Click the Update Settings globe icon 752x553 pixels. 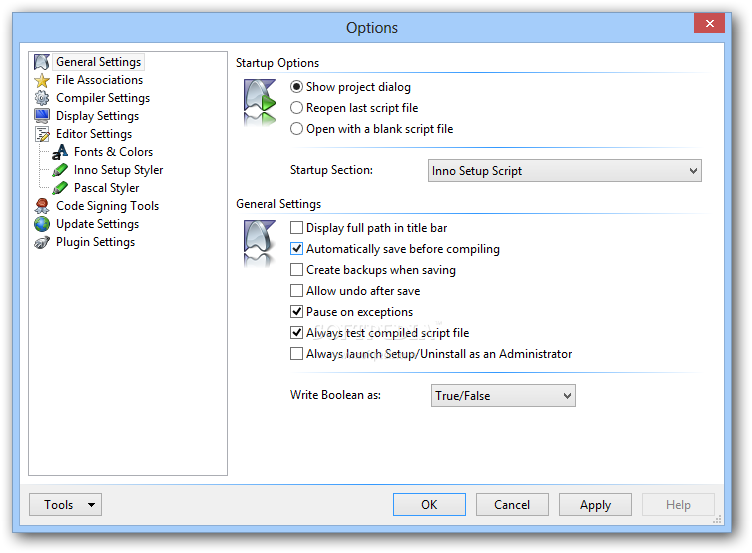(x=42, y=224)
